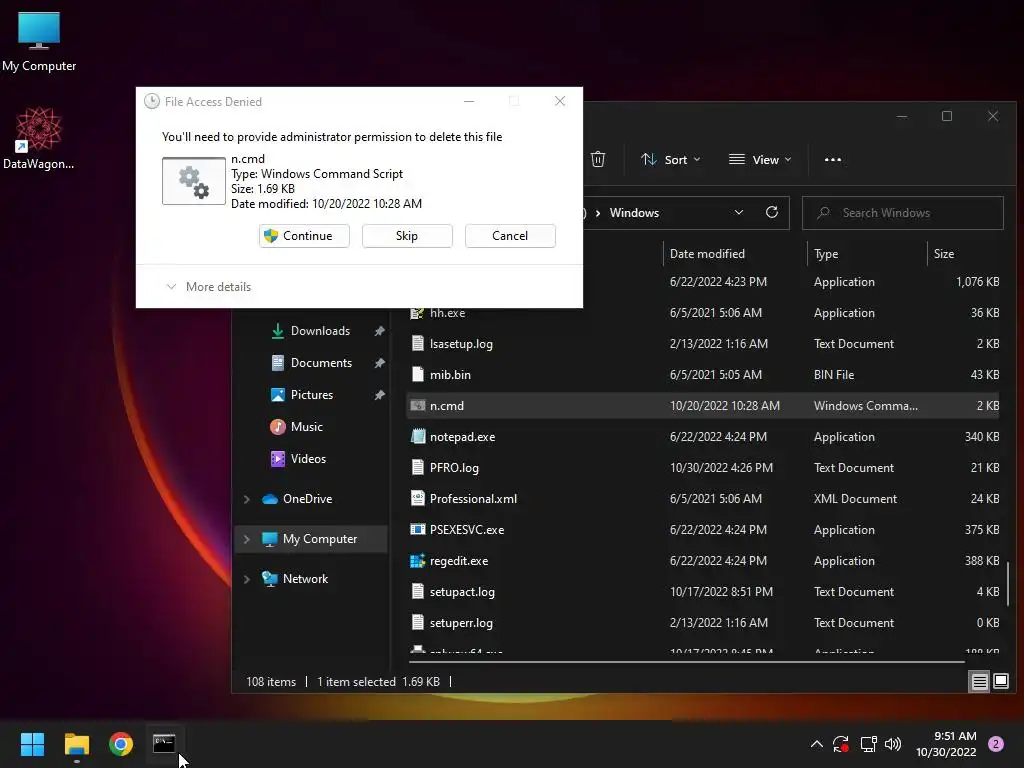Open Downloads in the navigation pane
Viewport: 1024px width, 768px height.
320,331
